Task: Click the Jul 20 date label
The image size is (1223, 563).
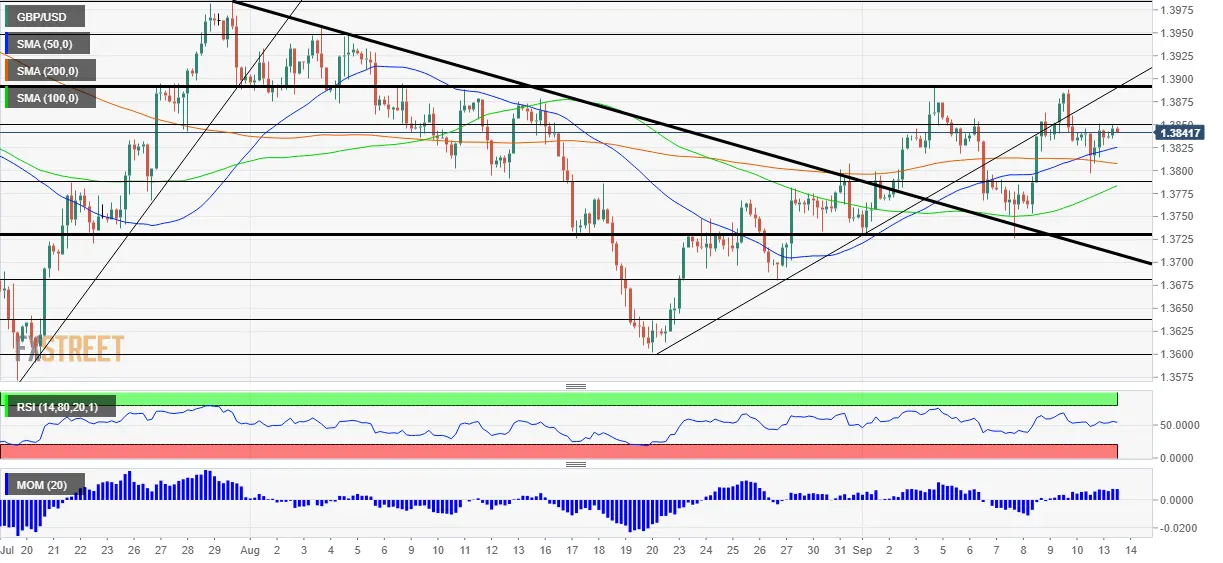Action: coord(19,551)
